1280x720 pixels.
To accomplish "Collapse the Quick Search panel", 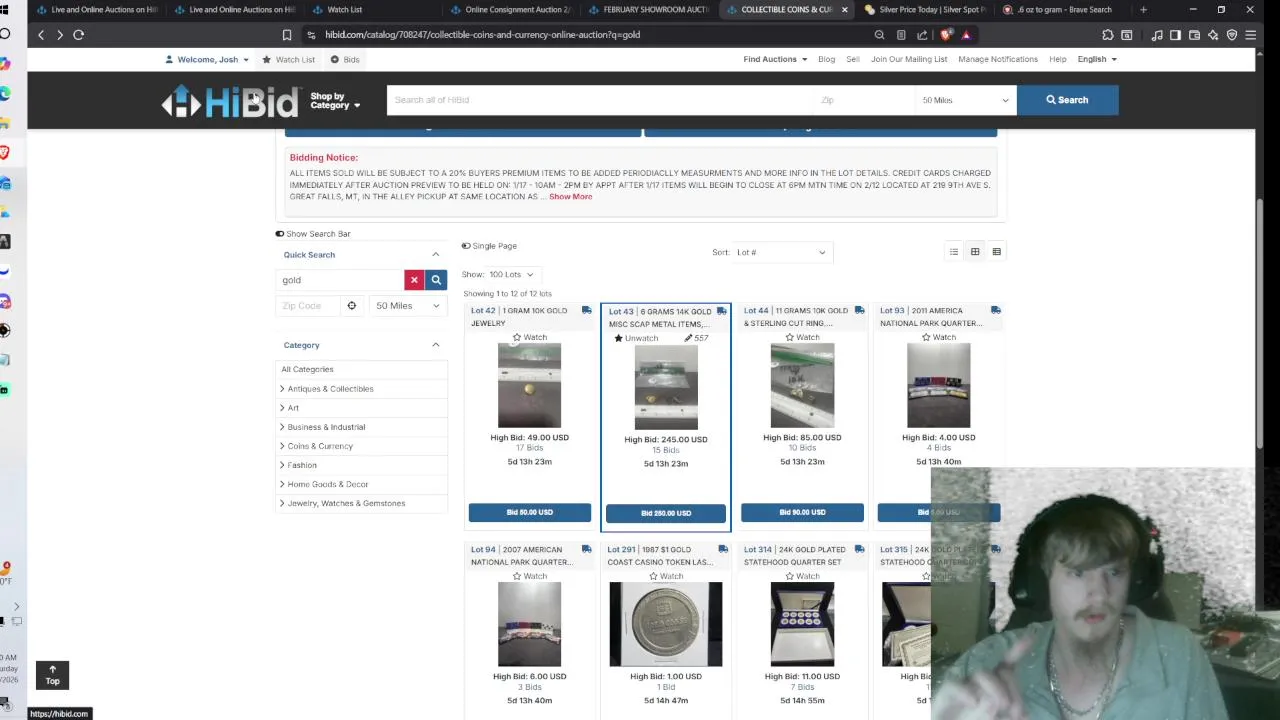I will (435, 255).
